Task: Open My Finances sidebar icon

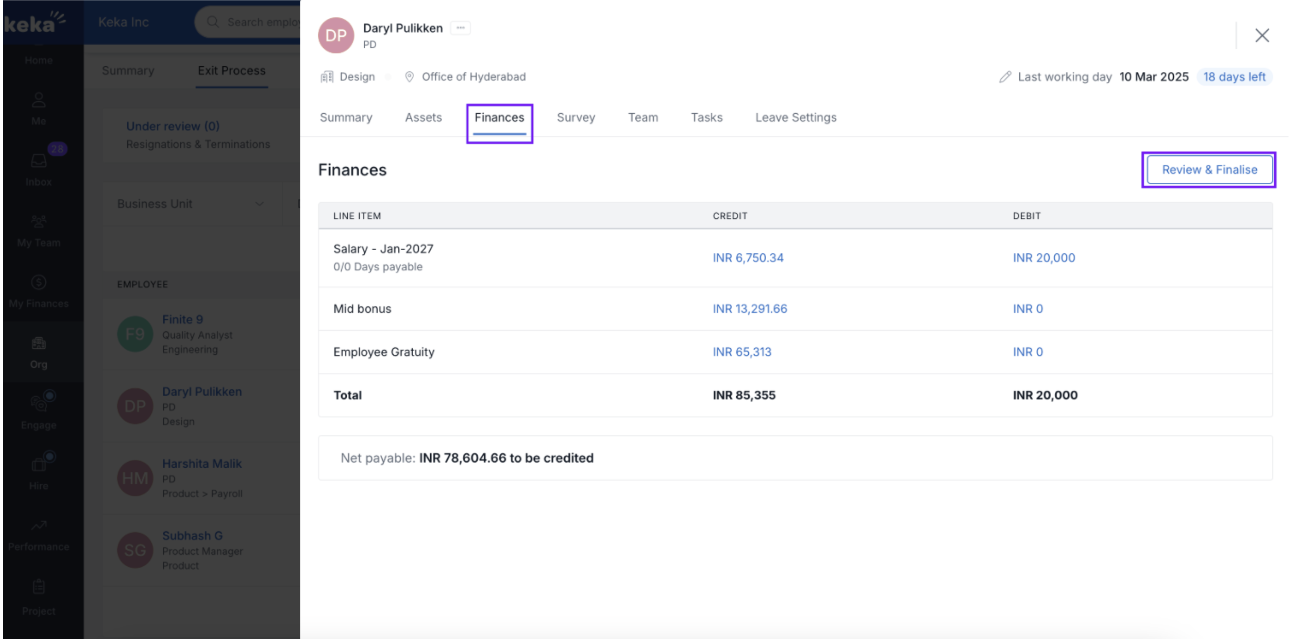Action: [41, 283]
